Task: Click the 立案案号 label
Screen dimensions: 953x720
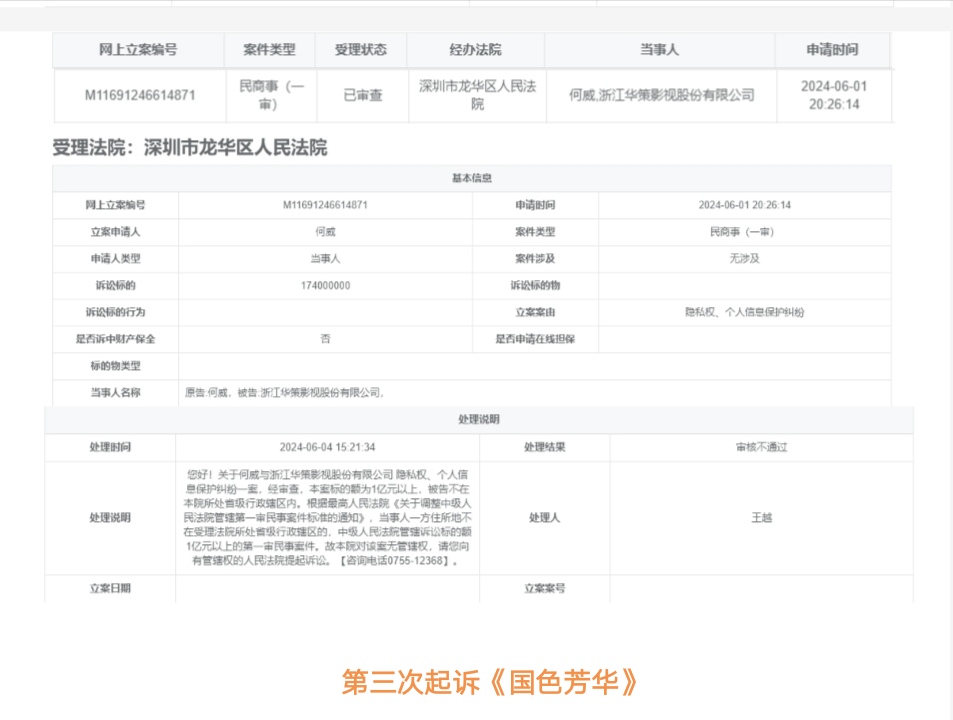Action: pyautogui.click(x=545, y=588)
